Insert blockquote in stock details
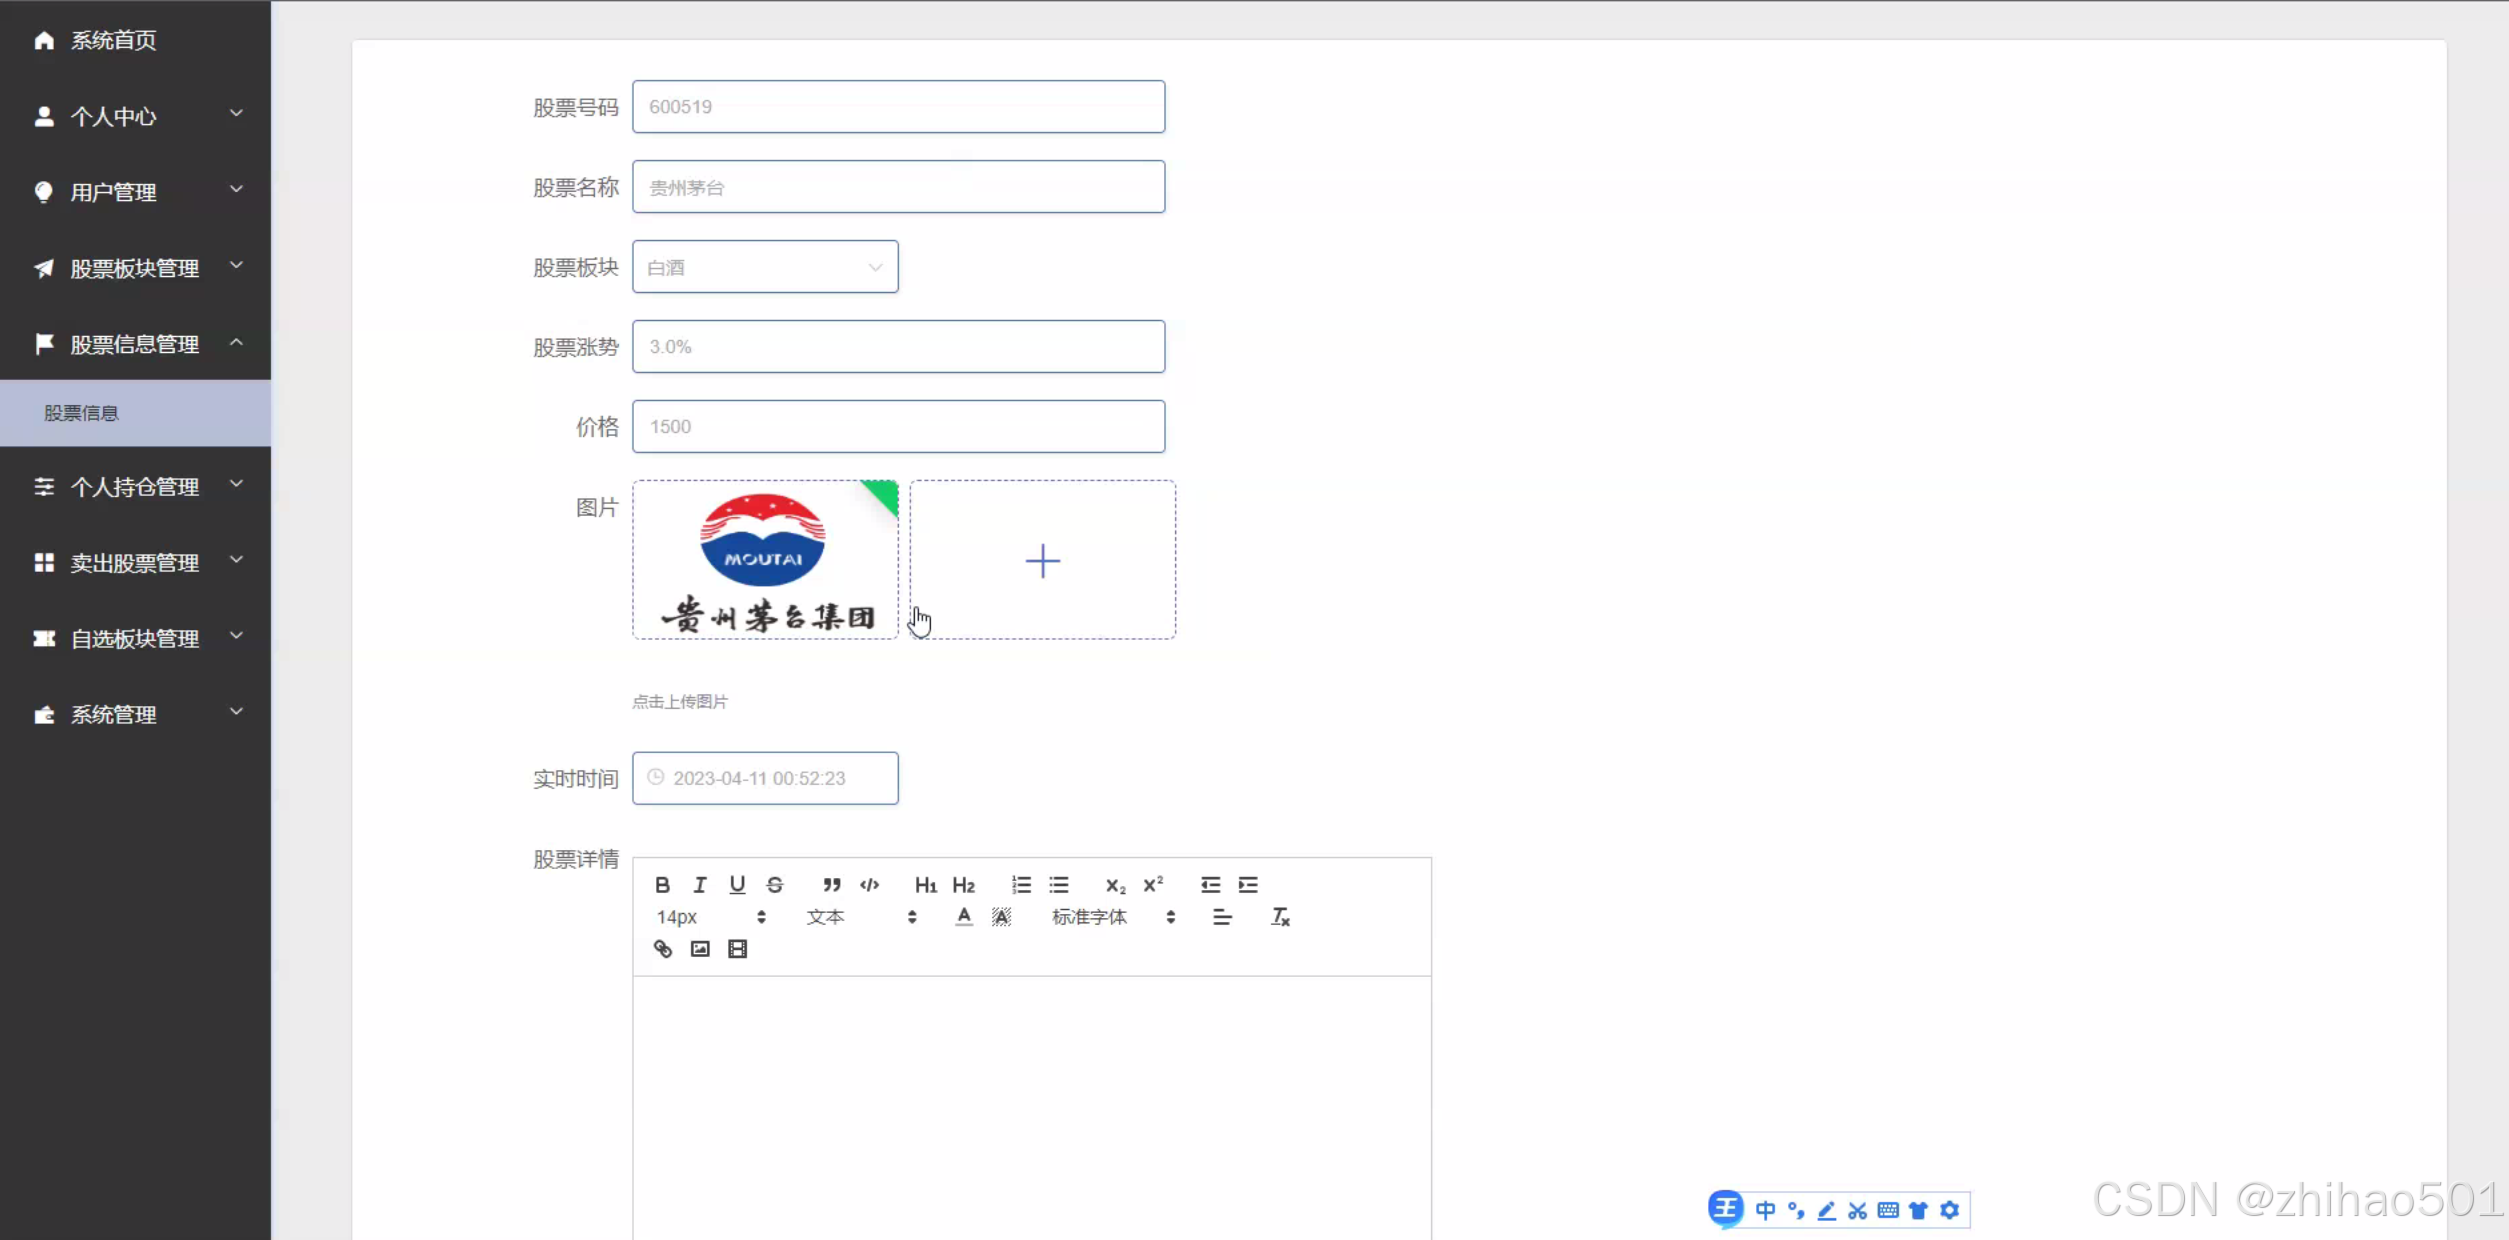This screenshot has width=2509, height=1240. point(831,885)
